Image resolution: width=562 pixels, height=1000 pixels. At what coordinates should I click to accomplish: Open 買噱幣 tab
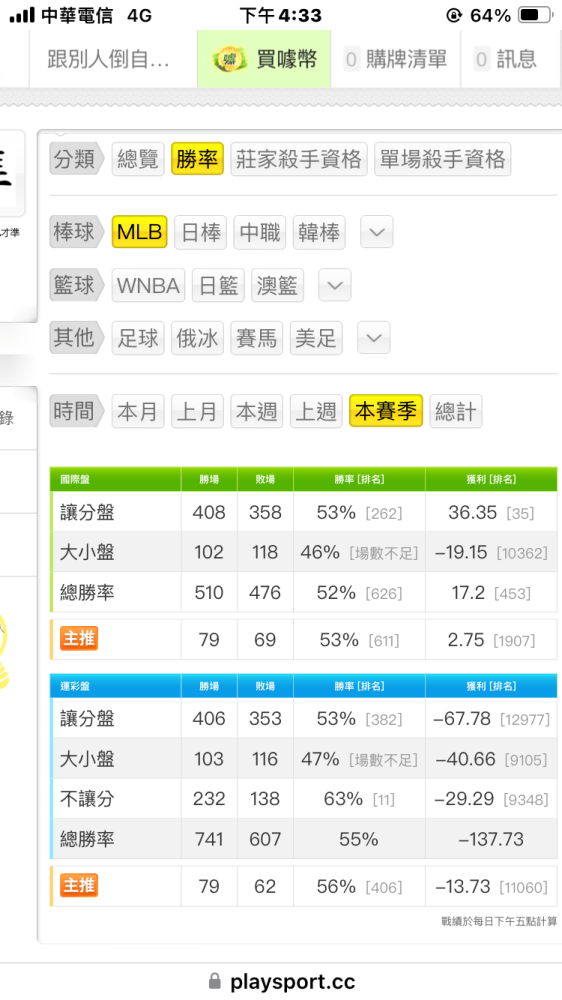point(264,59)
